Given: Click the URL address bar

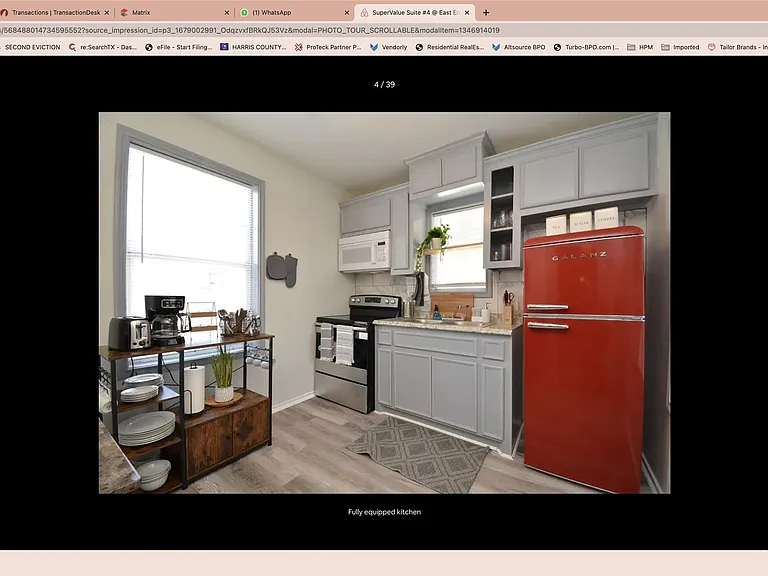Looking at the screenshot, I should click(384, 30).
